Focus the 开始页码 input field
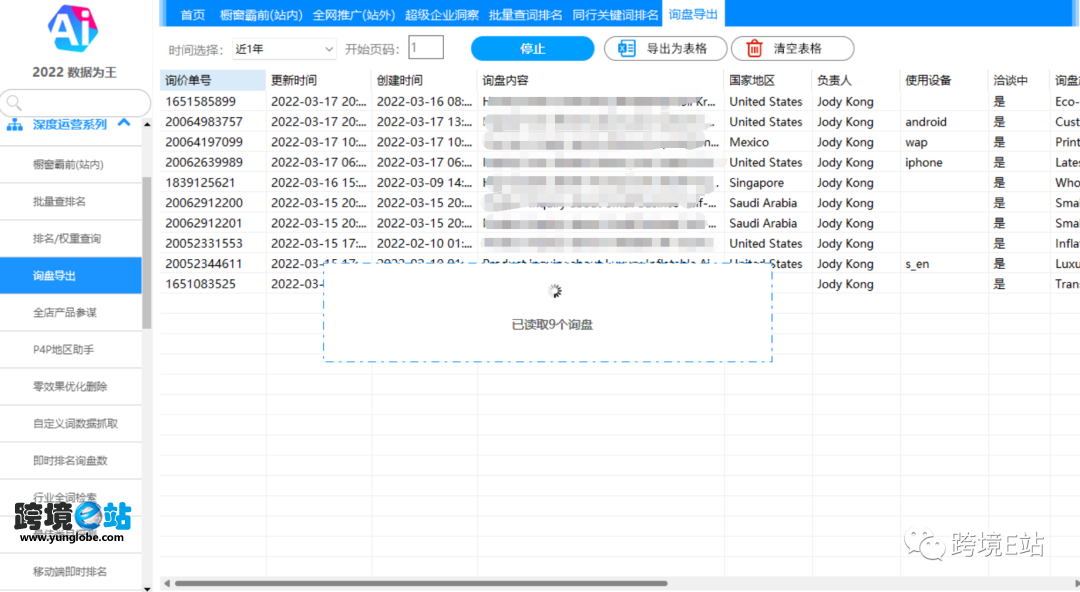This screenshot has height=592, width=1080. (x=426, y=48)
